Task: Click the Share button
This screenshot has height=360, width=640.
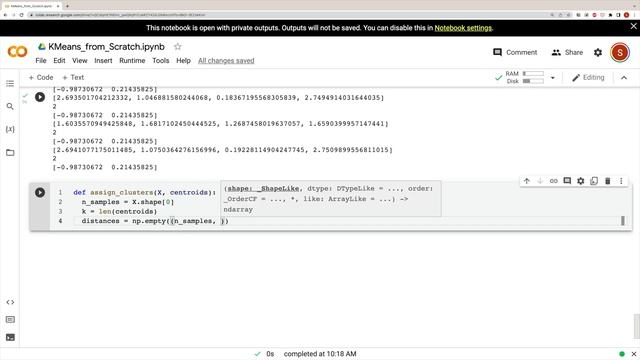Action: tap(567, 52)
